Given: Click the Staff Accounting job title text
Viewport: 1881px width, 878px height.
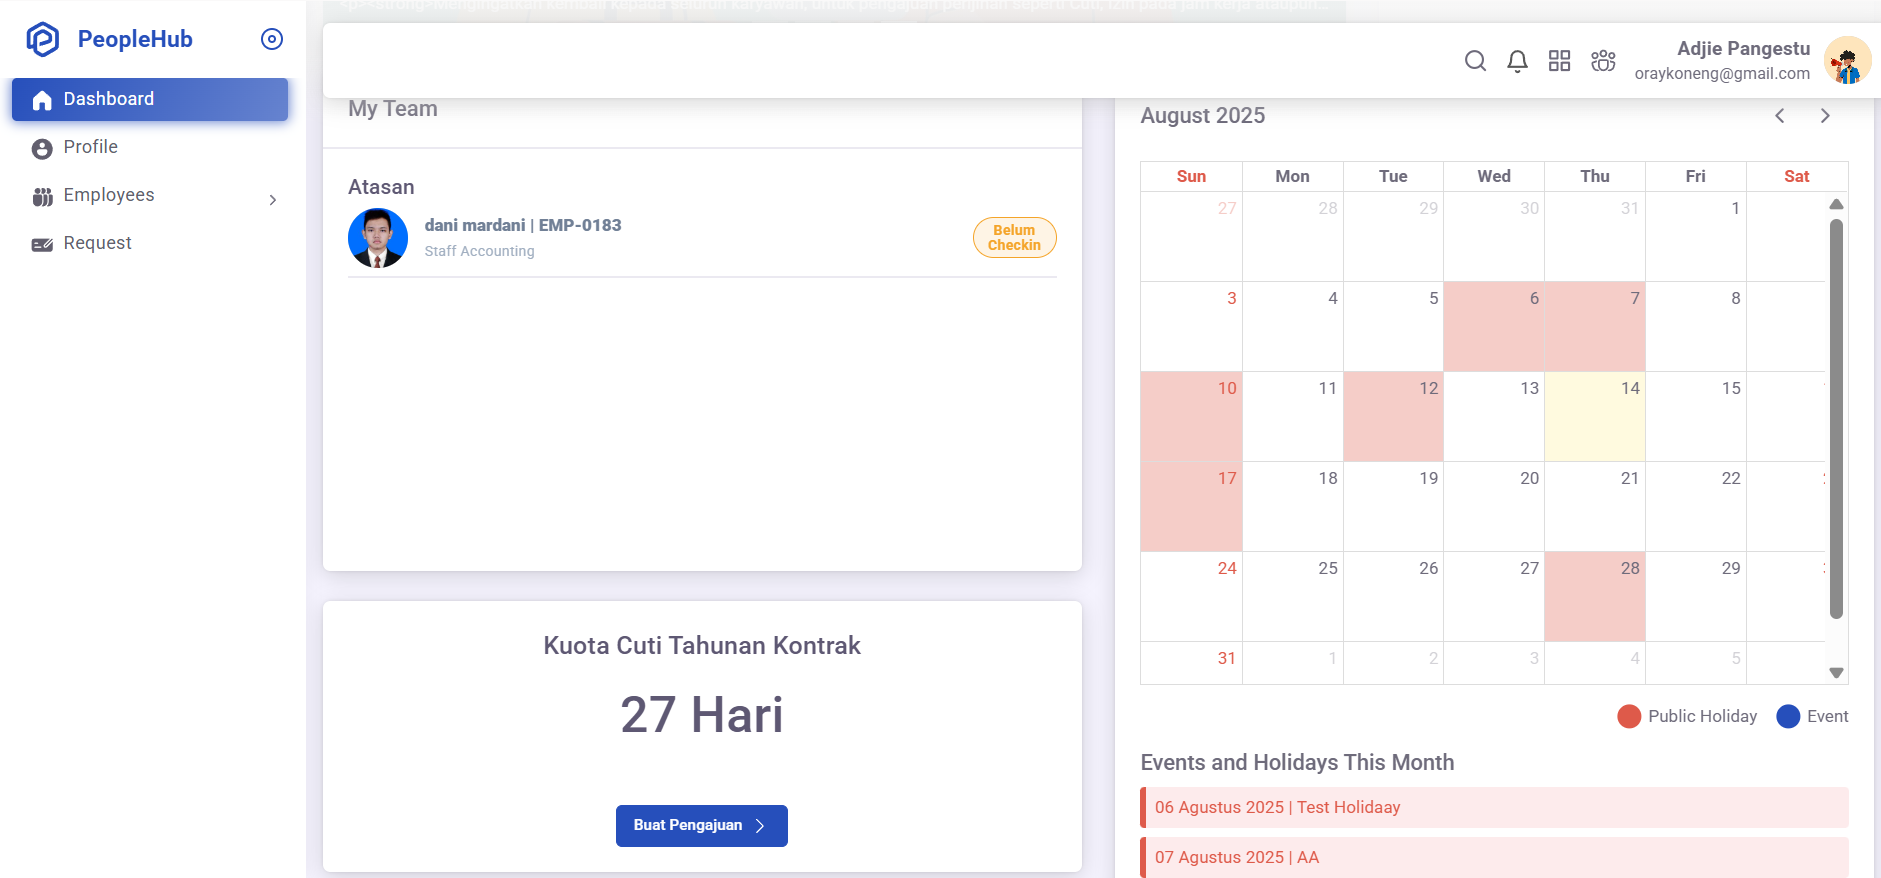Looking at the screenshot, I should pyautogui.click(x=479, y=251).
